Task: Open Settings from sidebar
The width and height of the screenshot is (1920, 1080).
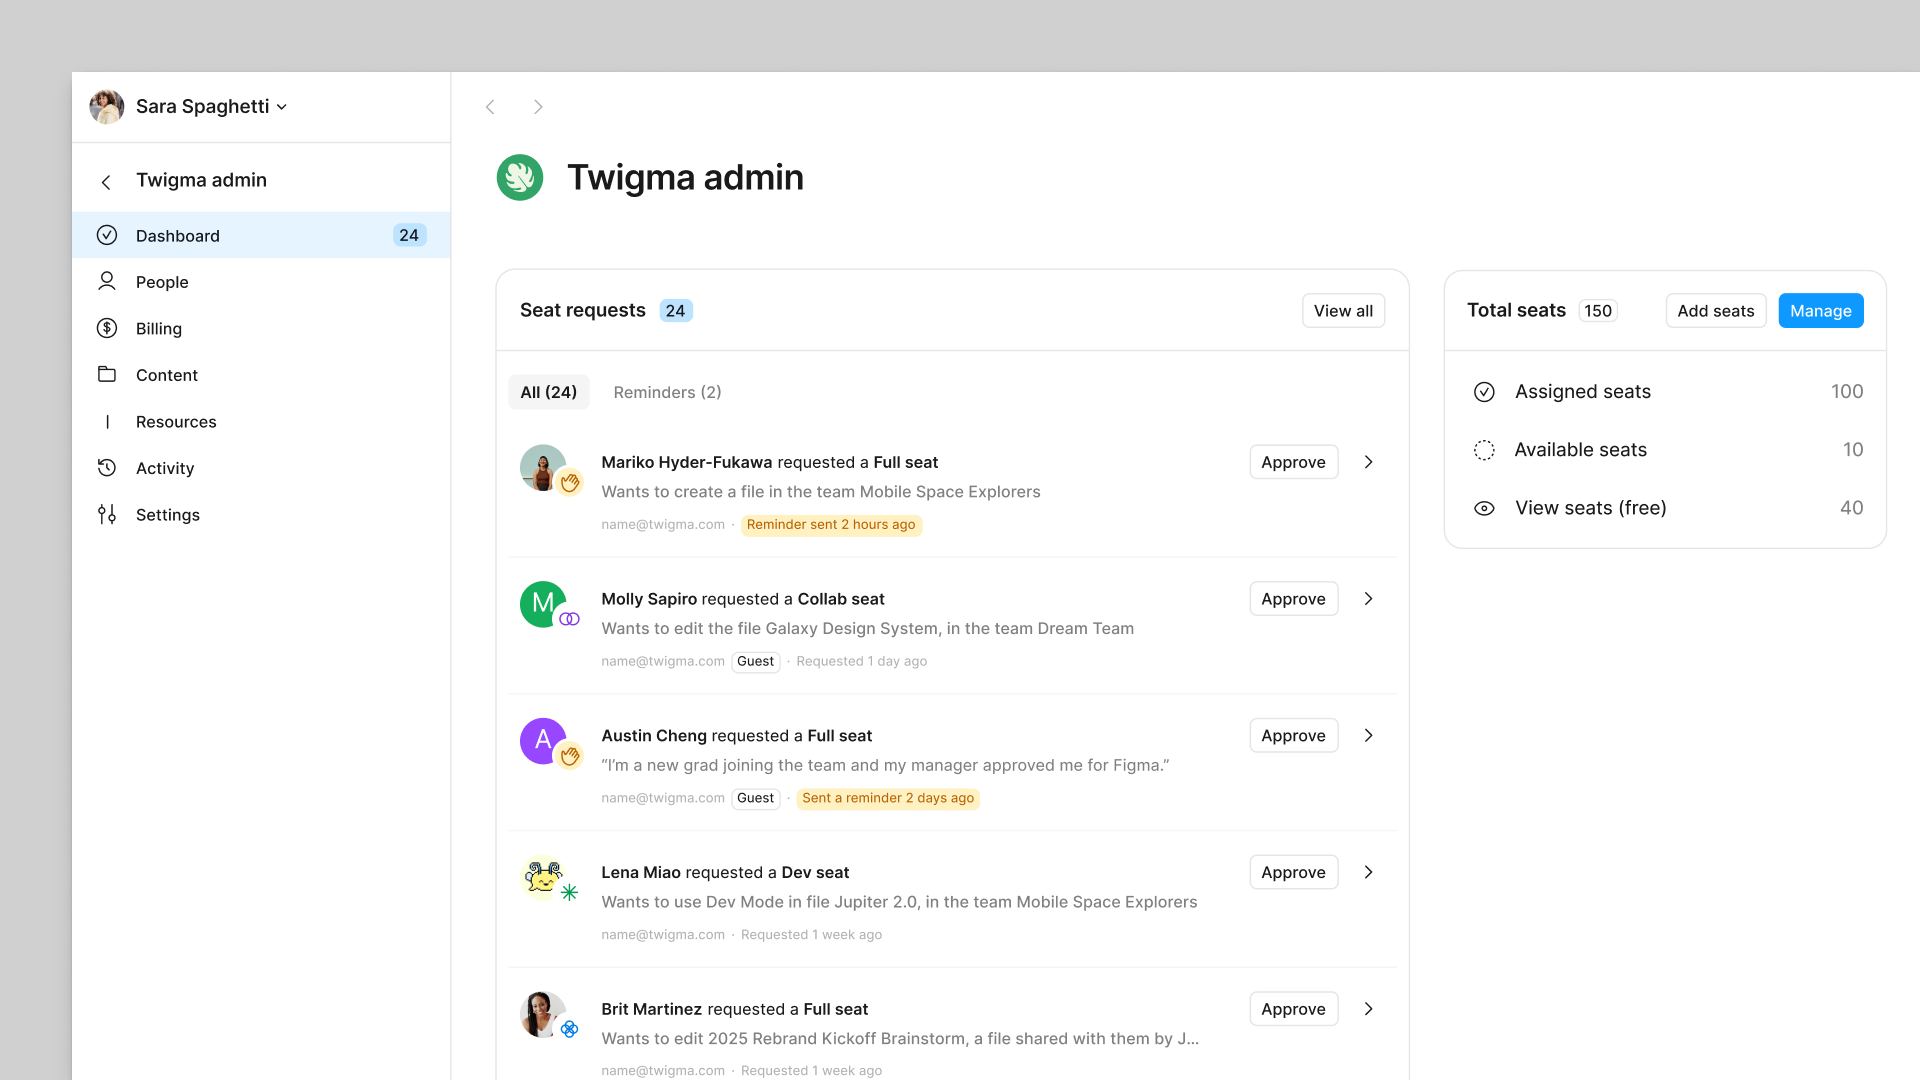Action: (167, 514)
